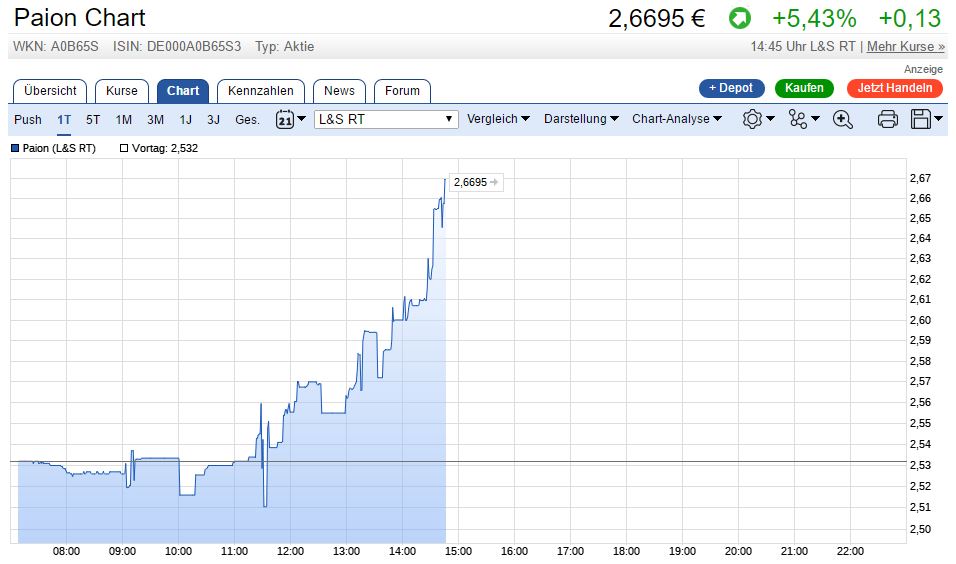Open the share connections icon
The height and width of the screenshot is (564, 956).
pos(797,119)
